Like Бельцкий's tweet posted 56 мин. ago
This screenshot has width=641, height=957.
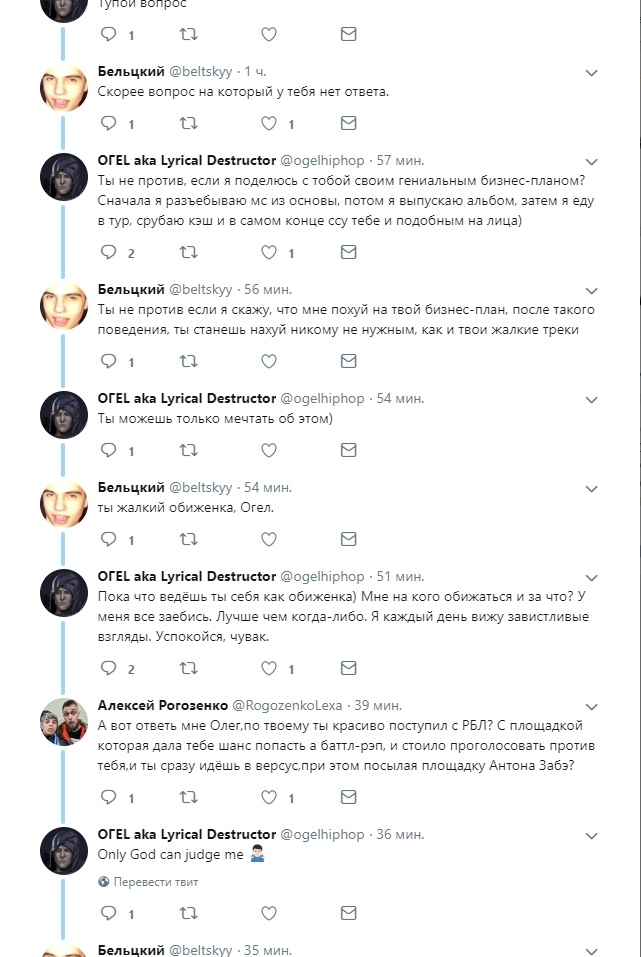click(x=268, y=361)
